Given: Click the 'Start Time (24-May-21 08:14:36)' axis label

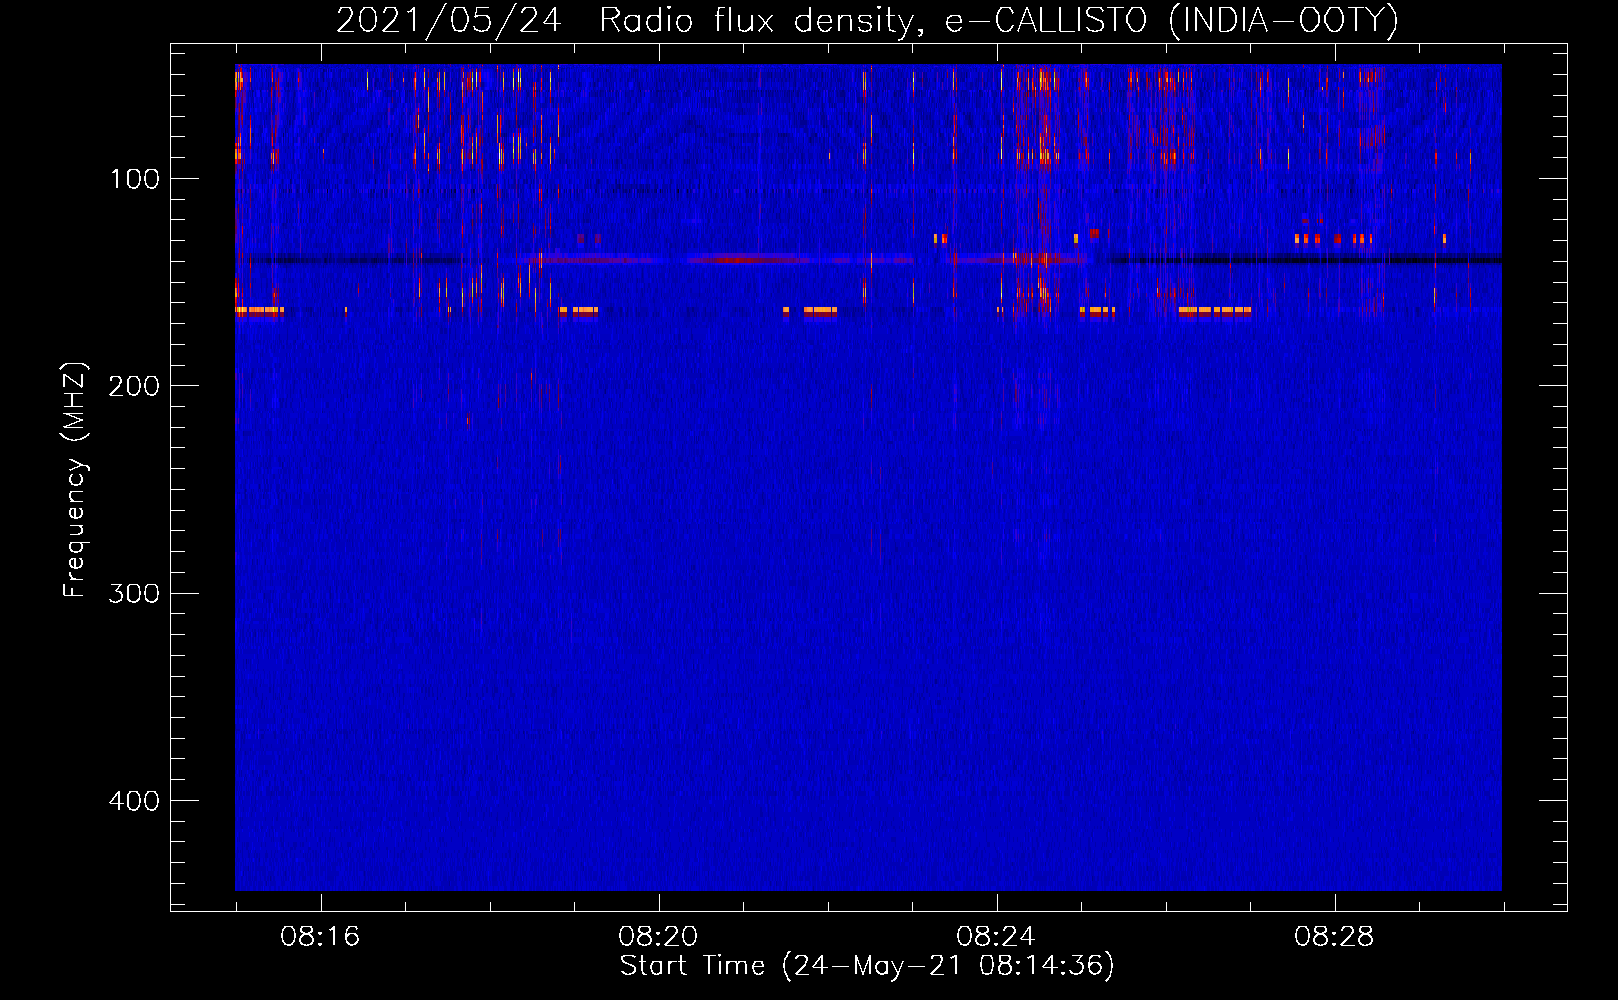Looking at the screenshot, I should point(866,966).
